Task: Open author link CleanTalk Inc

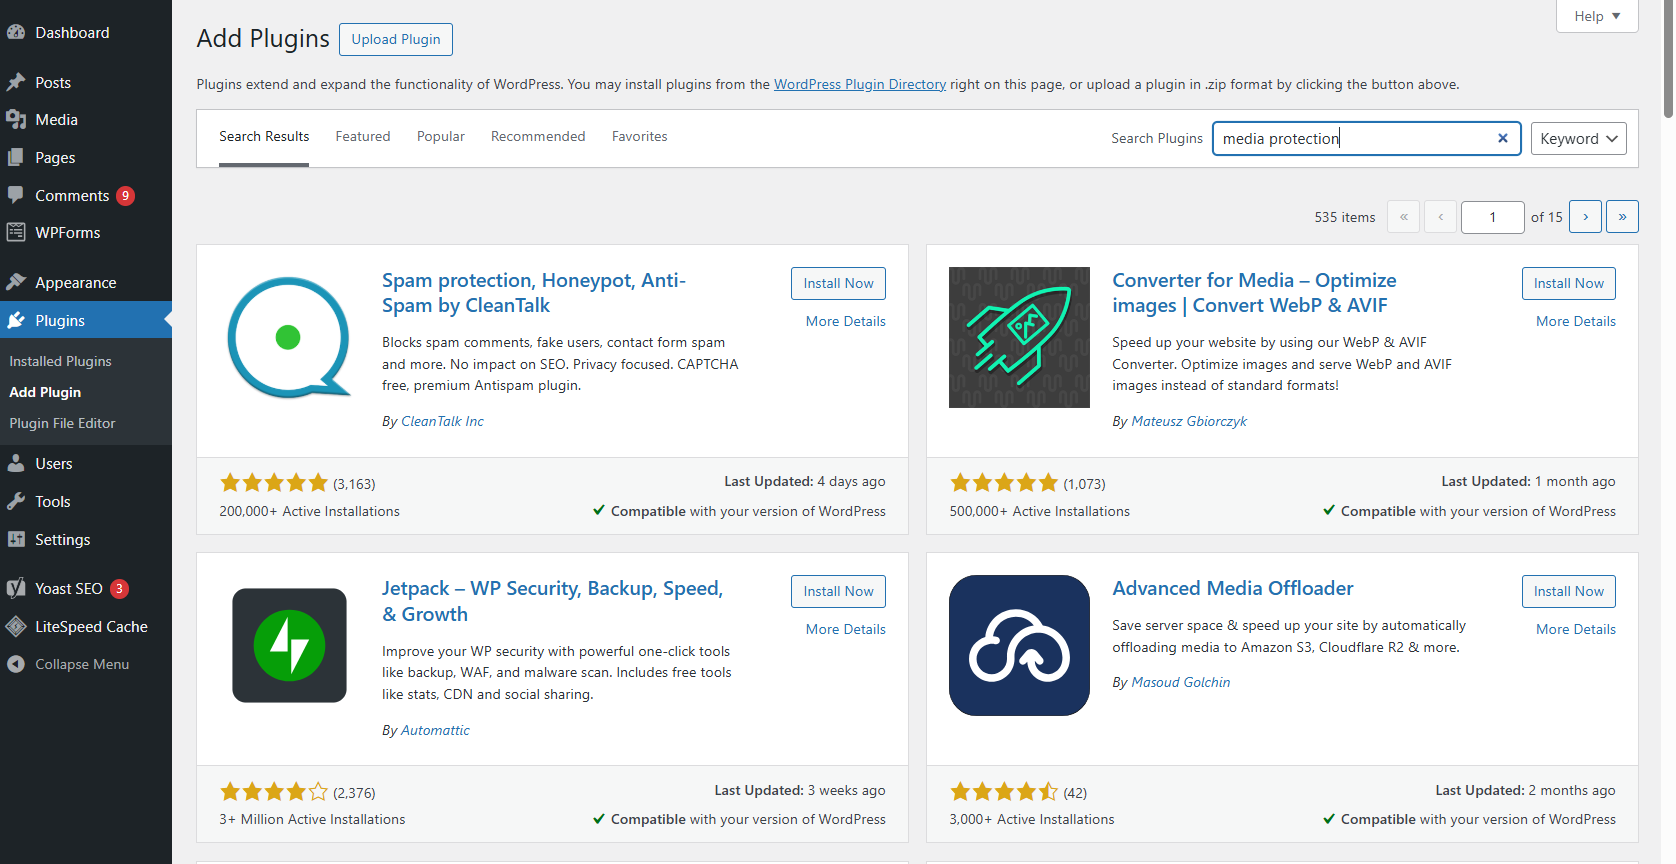Action: [x=442, y=421]
